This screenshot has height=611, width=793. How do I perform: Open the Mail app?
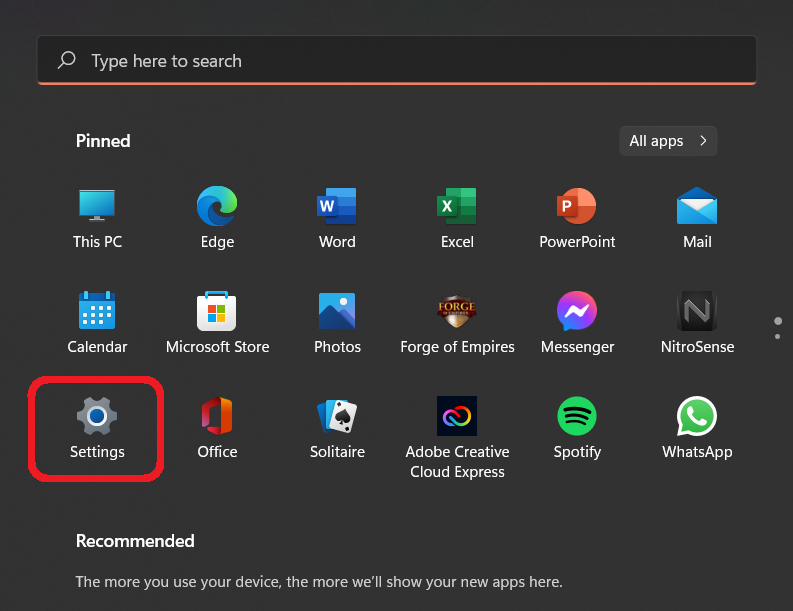697,219
